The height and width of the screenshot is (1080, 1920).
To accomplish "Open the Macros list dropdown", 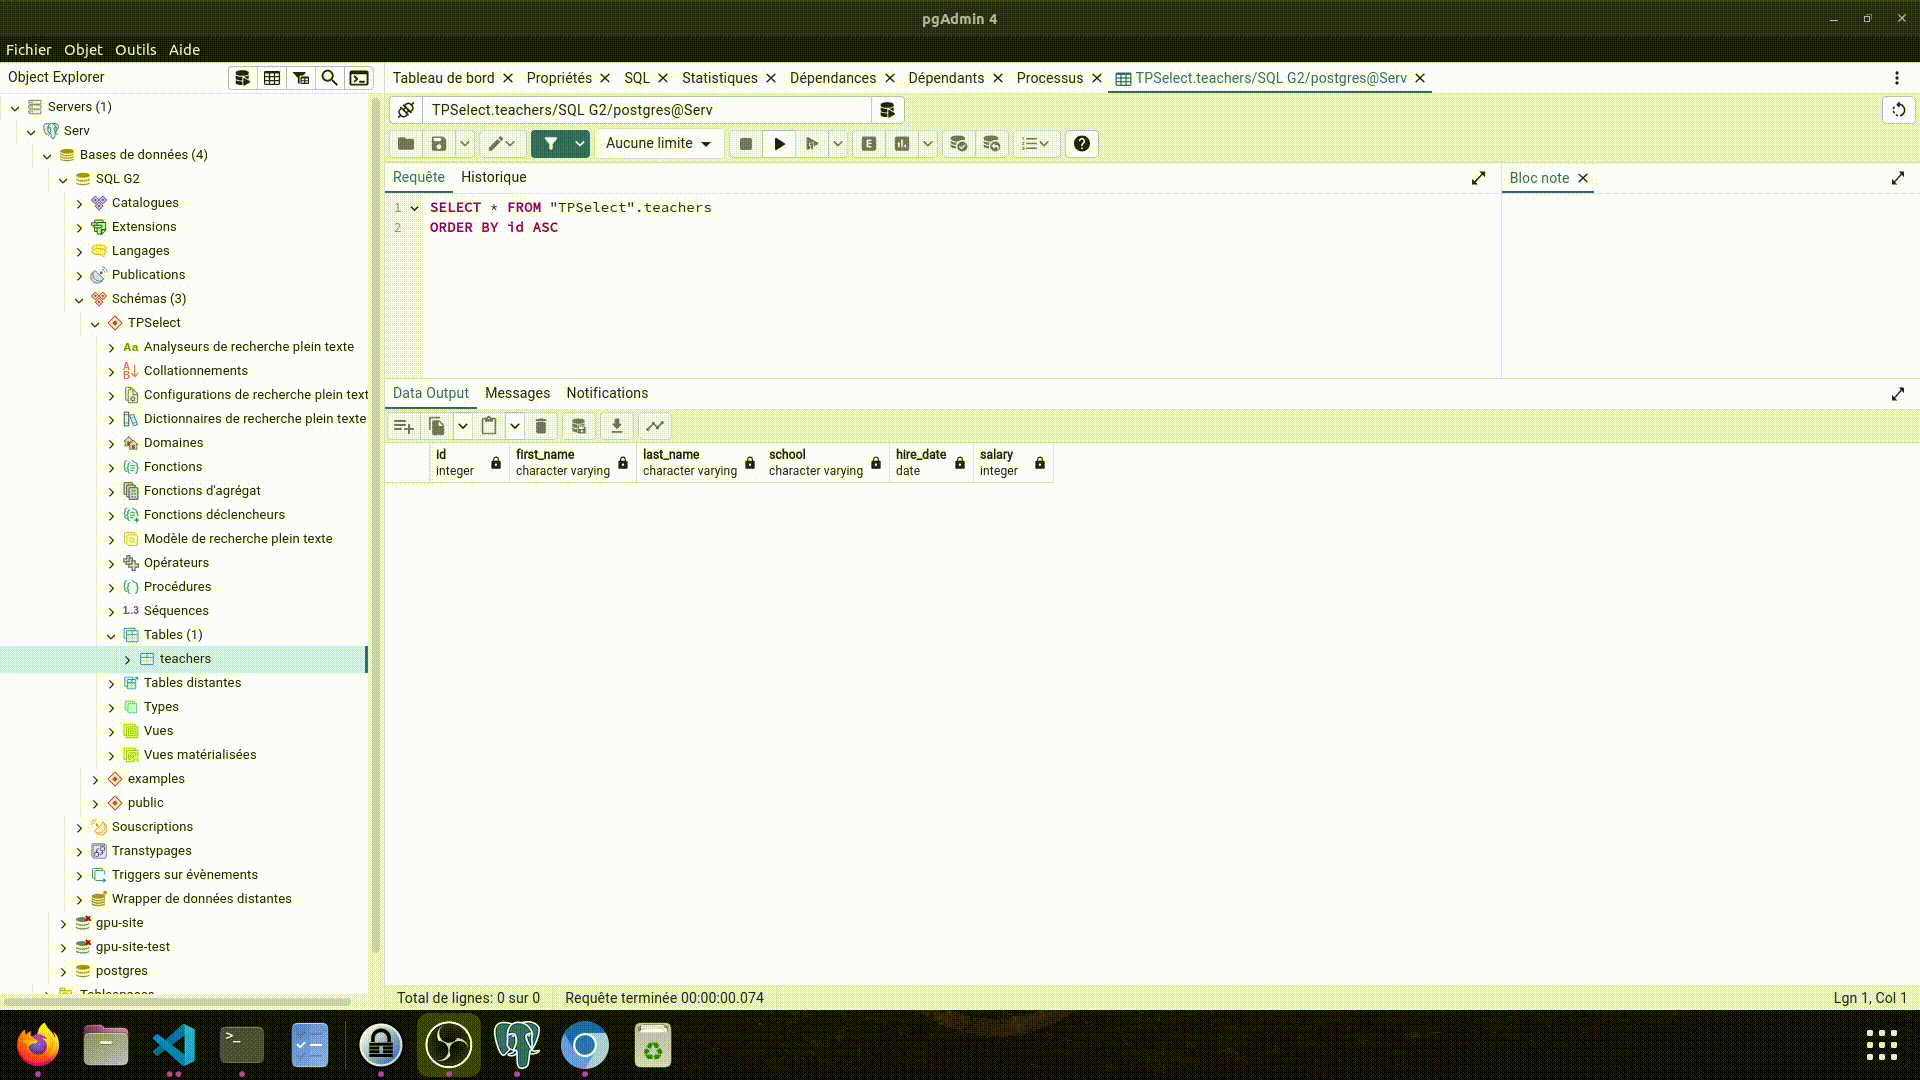I will (1035, 144).
